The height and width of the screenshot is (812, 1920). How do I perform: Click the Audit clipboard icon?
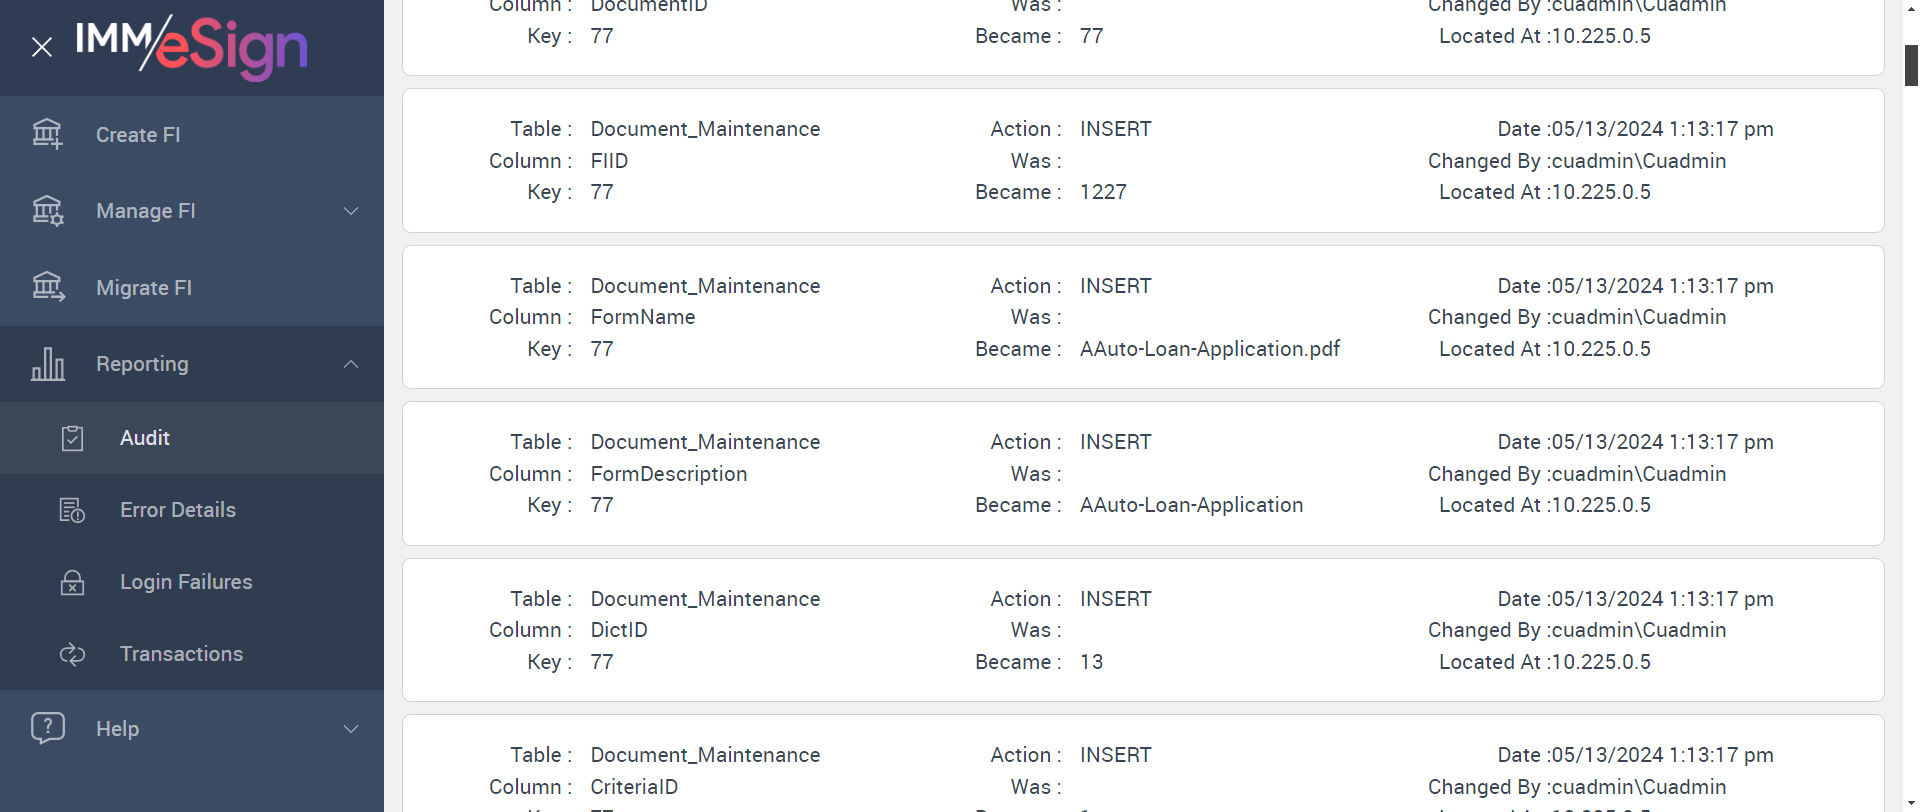(72, 438)
